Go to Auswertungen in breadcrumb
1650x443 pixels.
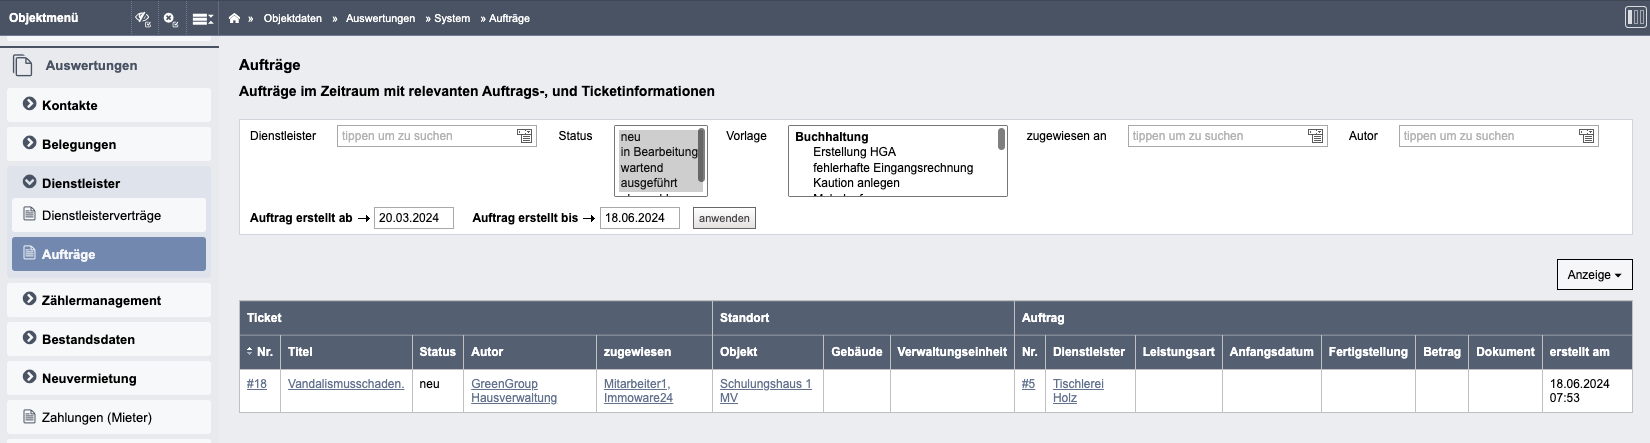tap(380, 18)
